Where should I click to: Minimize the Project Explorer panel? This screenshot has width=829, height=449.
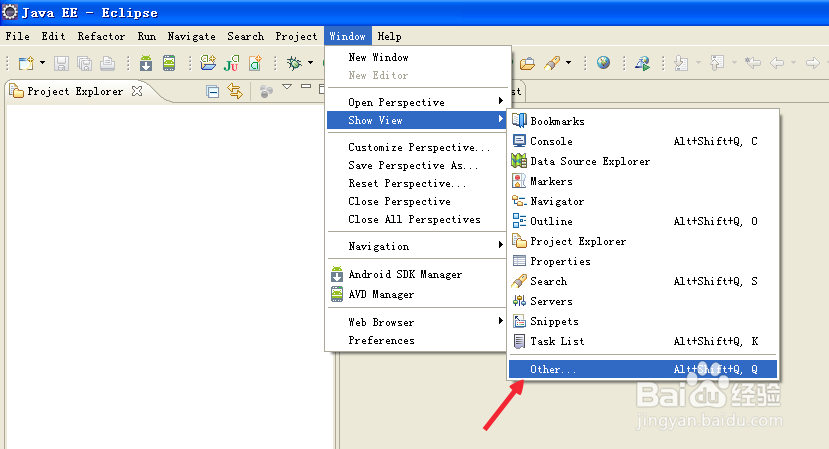click(x=306, y=86)
